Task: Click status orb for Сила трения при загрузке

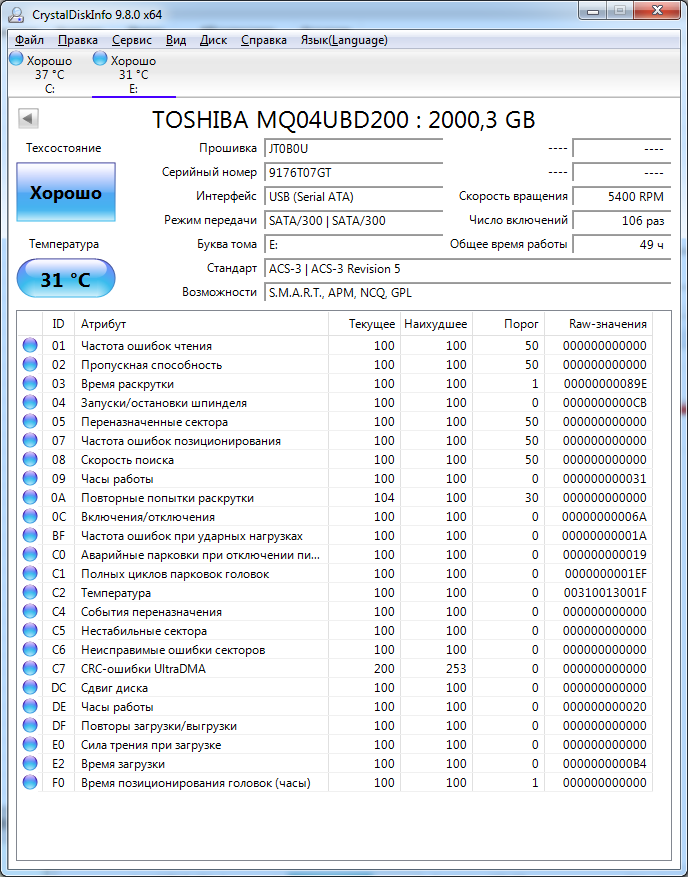Action: click(x=30, y=744)
